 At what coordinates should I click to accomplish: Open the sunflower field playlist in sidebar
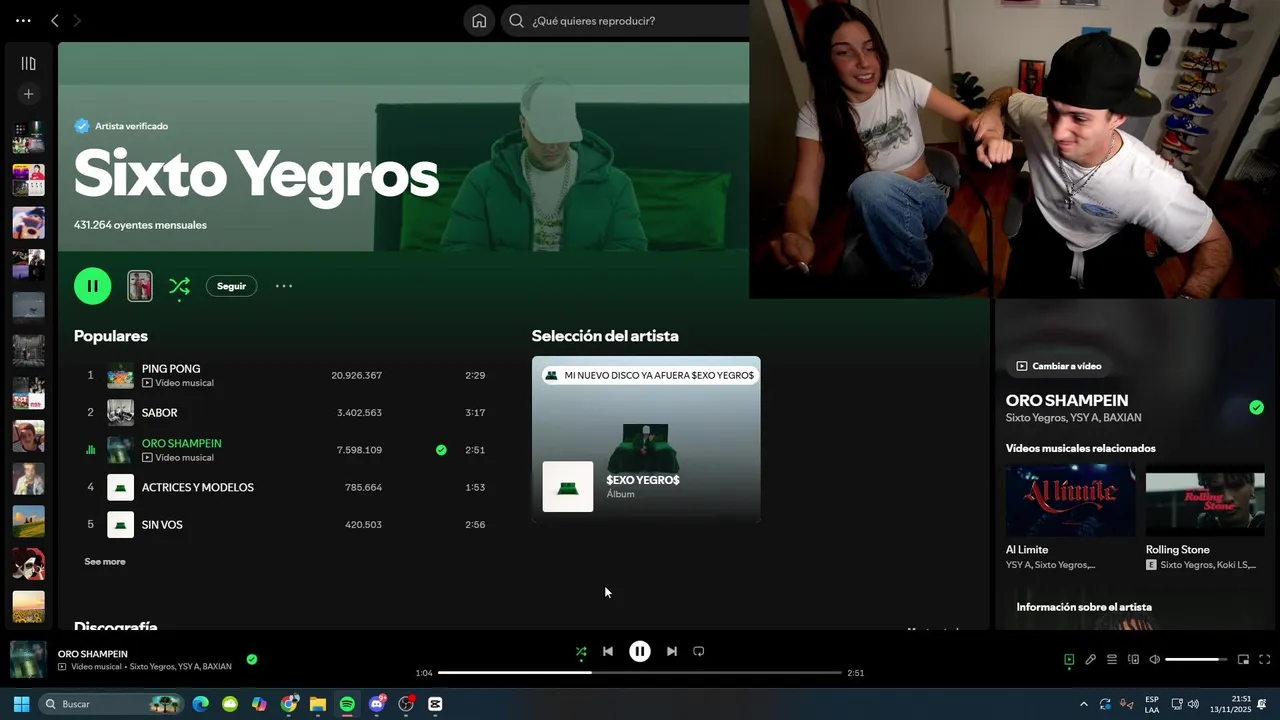coord(28,607)
